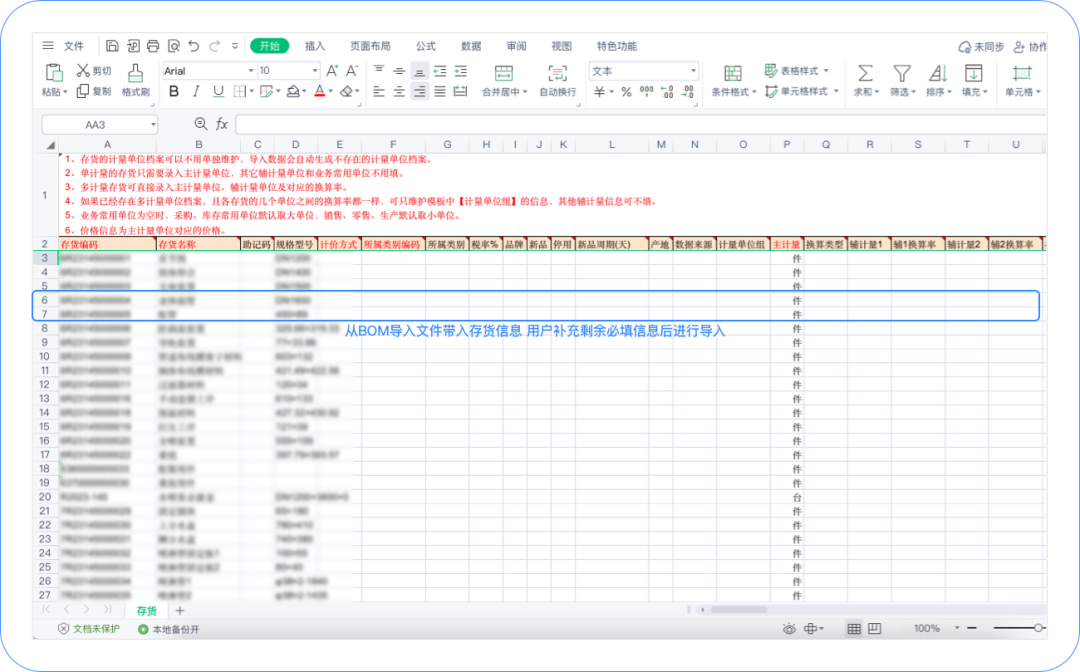Open the Formulas (公式) ribbon tab

point(426,46)
